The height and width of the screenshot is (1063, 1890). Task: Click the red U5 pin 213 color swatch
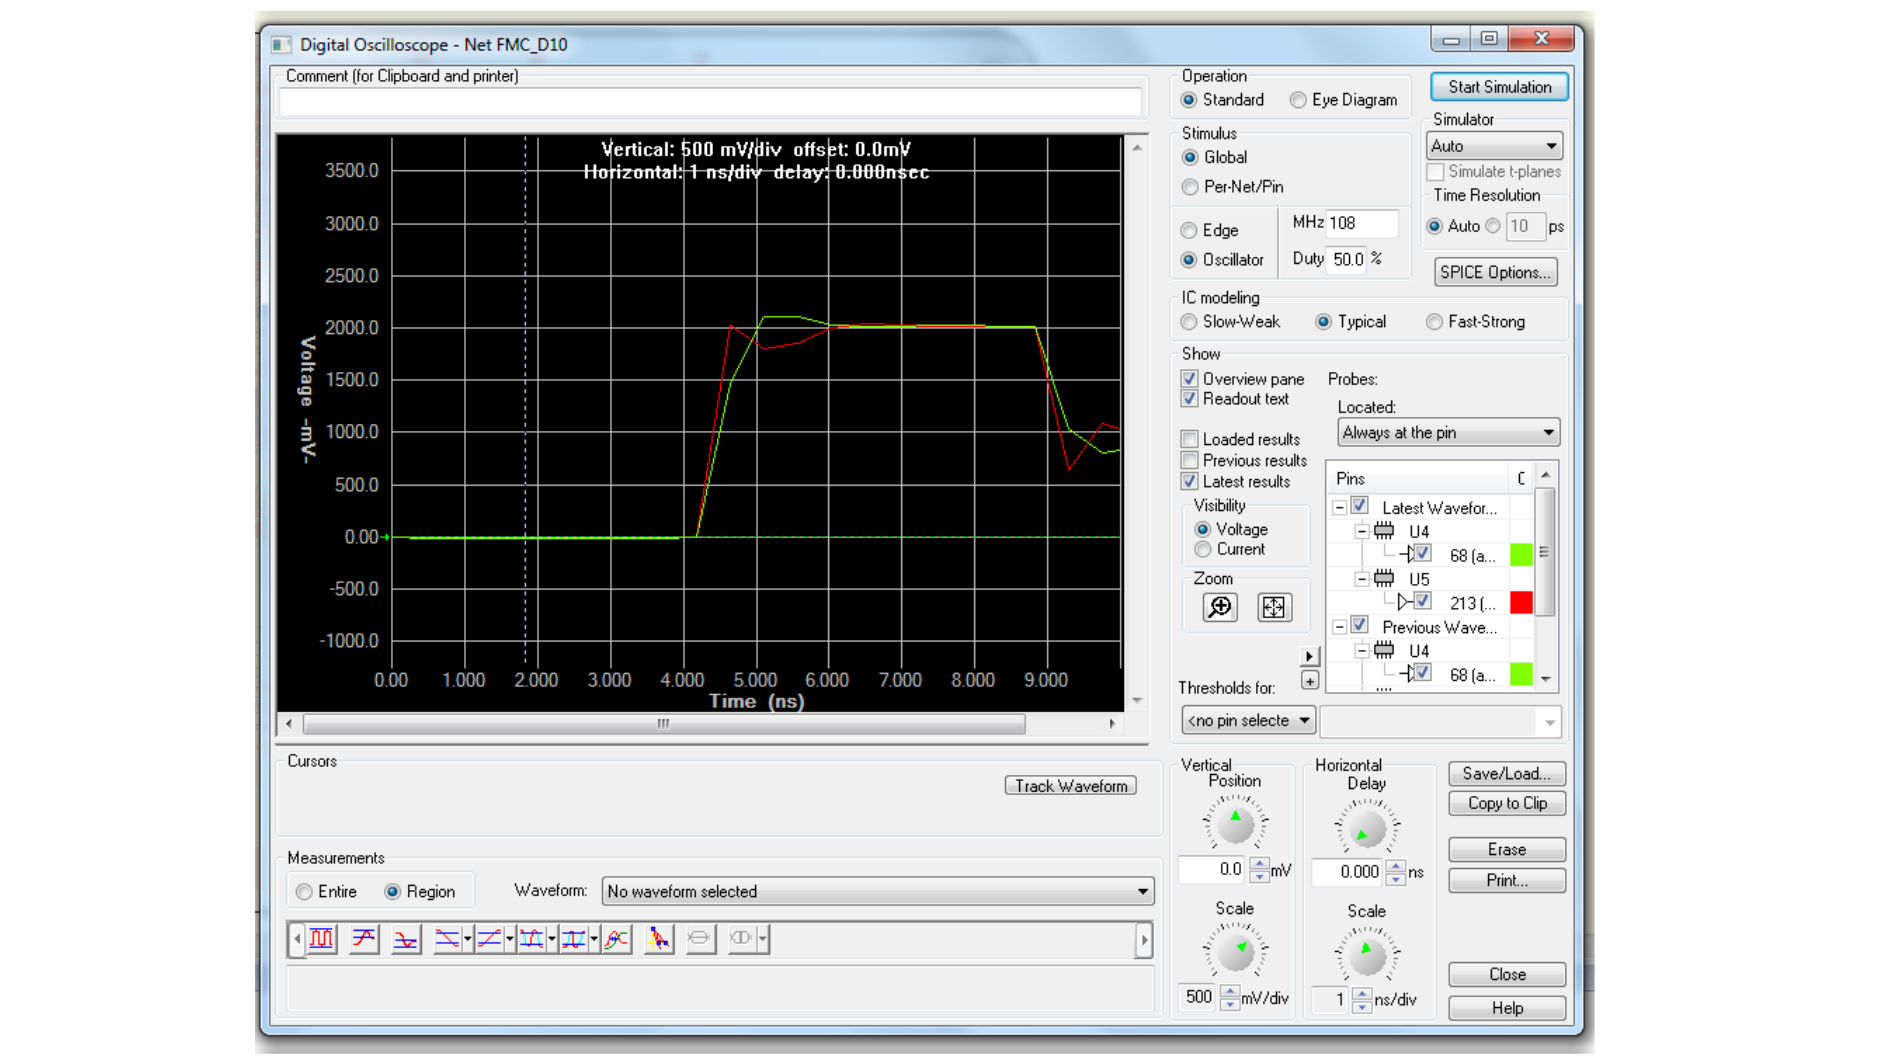1521,602
